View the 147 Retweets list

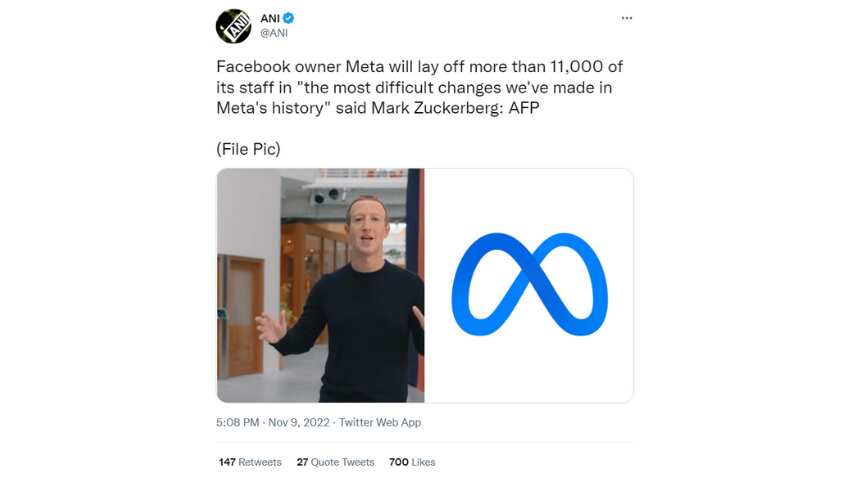tap(250, 462)
